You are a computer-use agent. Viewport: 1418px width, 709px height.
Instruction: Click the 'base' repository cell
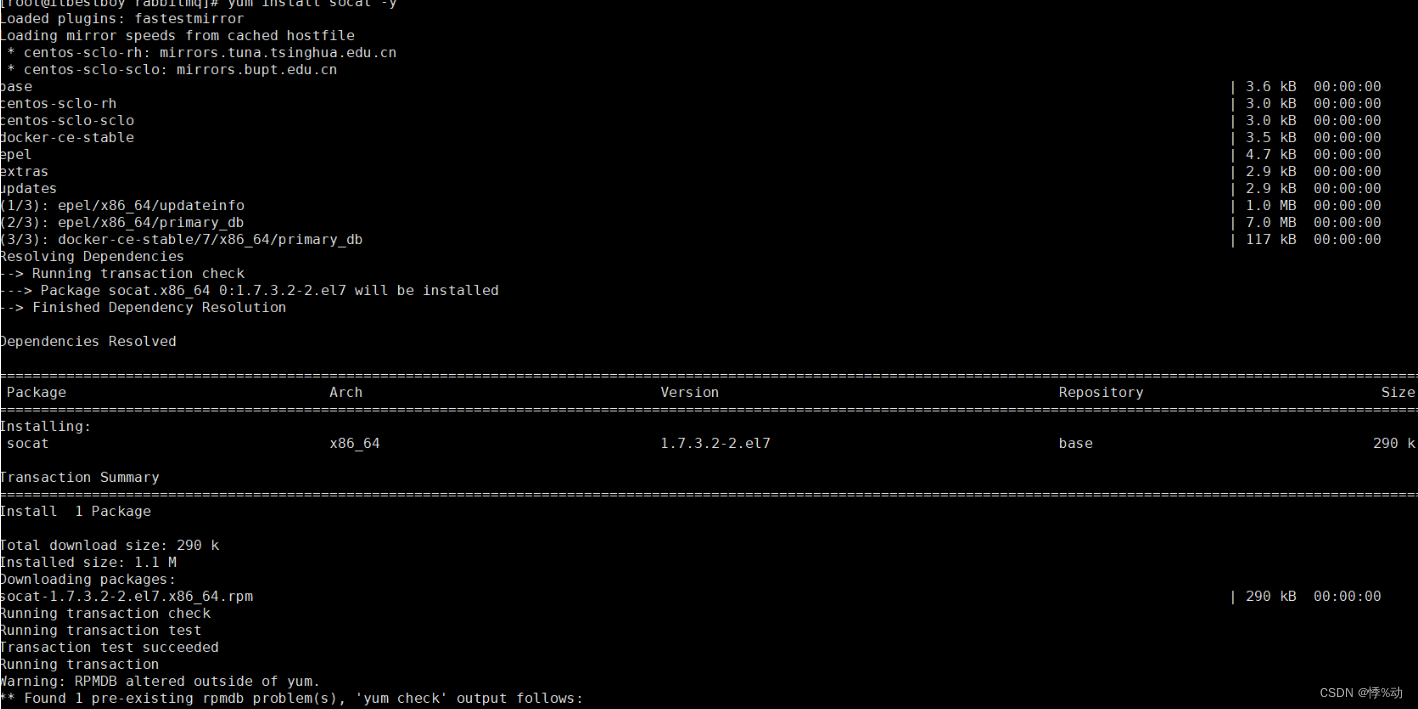[x=1076, y=443]
